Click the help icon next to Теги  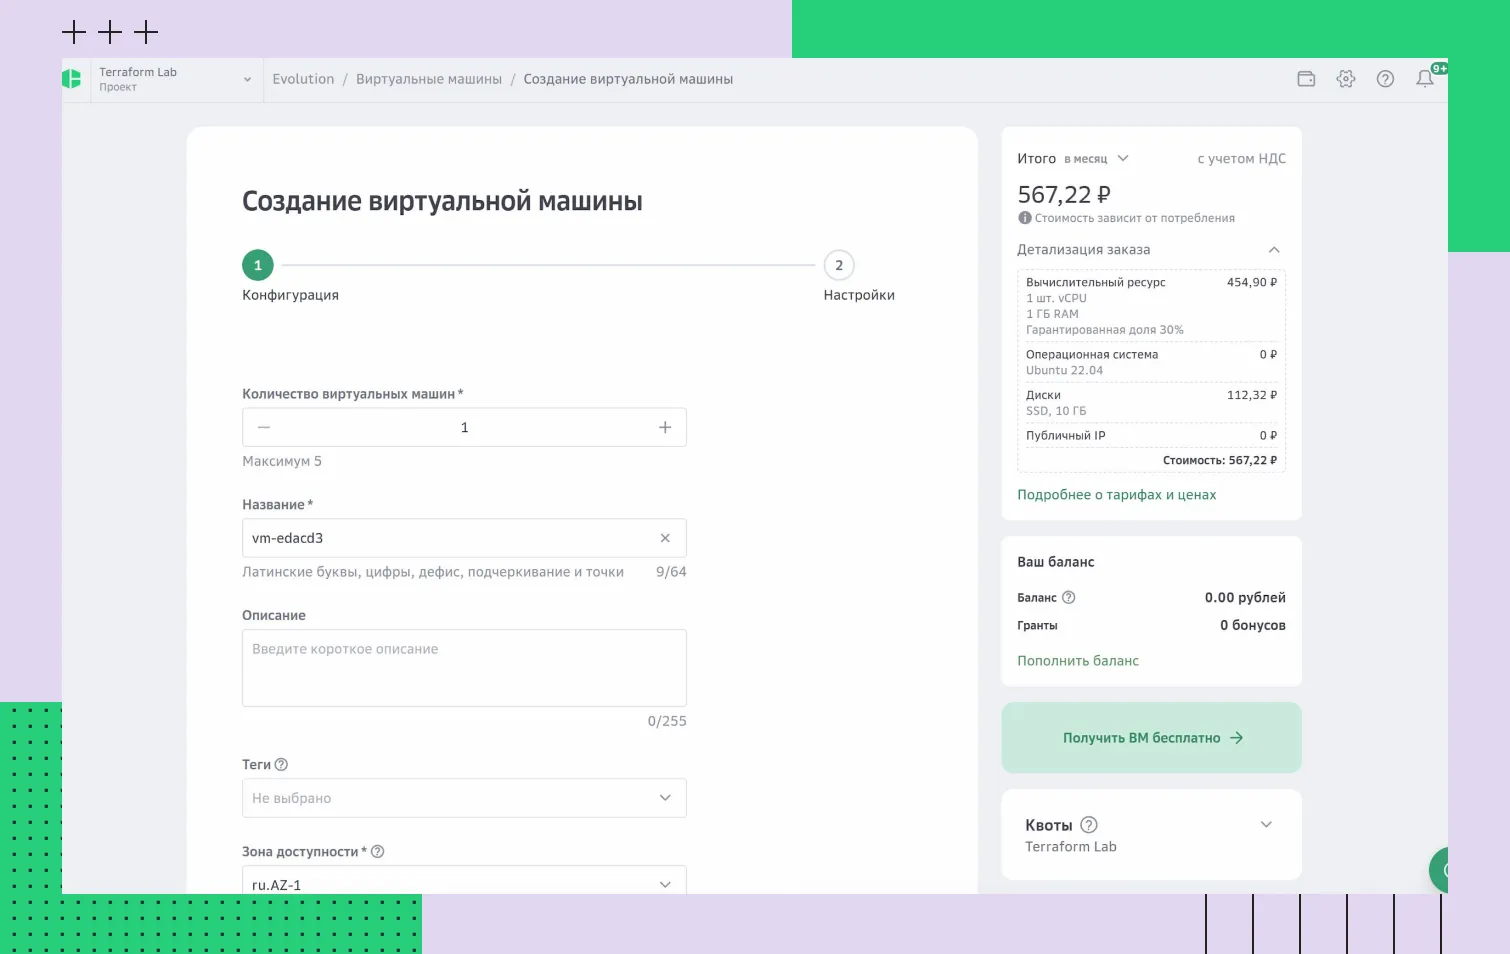283,763
